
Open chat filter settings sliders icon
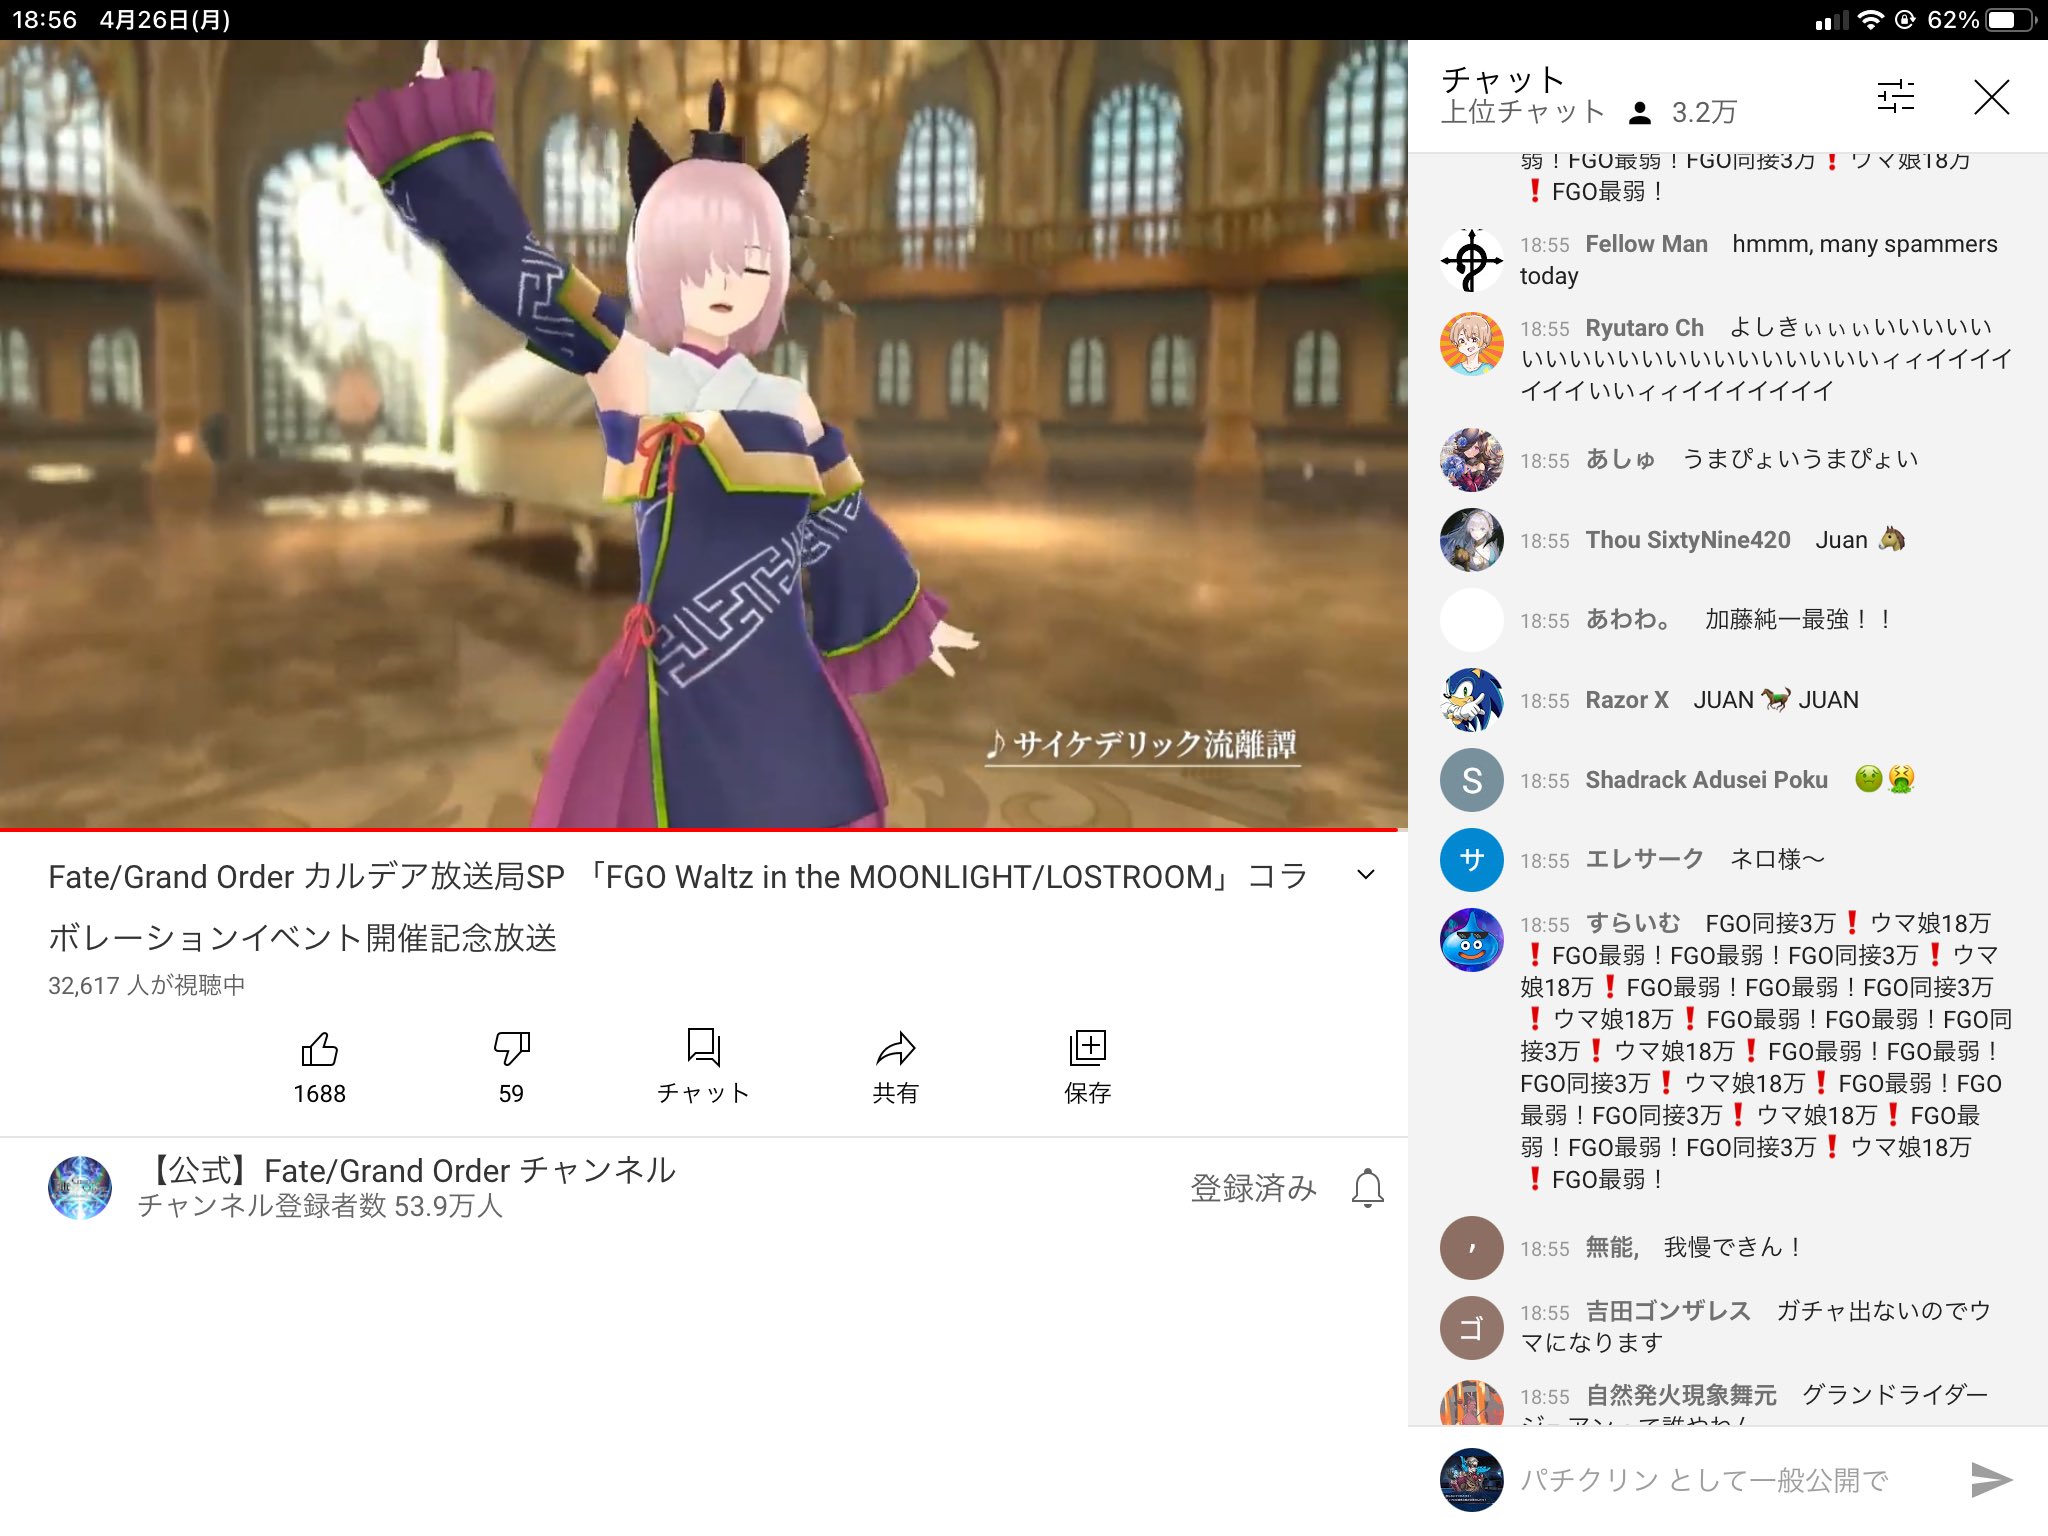[x=1896, y=97]
